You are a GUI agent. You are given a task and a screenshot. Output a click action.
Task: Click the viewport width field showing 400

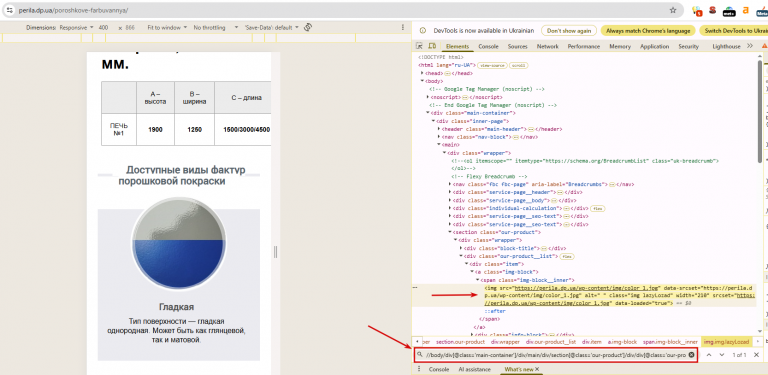(103, 28)
